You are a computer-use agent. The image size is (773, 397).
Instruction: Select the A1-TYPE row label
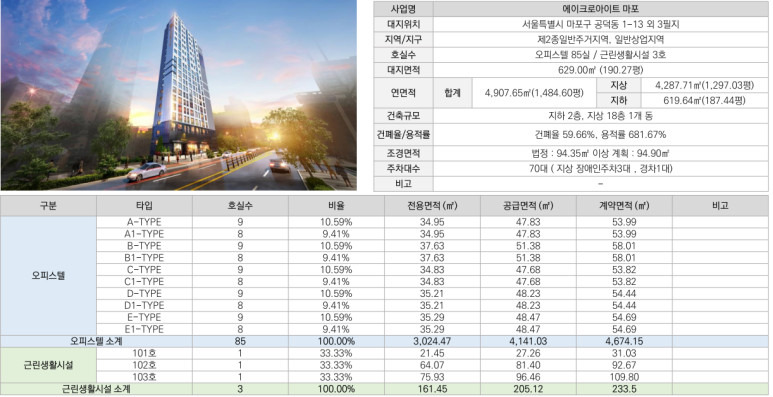(x=144, y=234)
